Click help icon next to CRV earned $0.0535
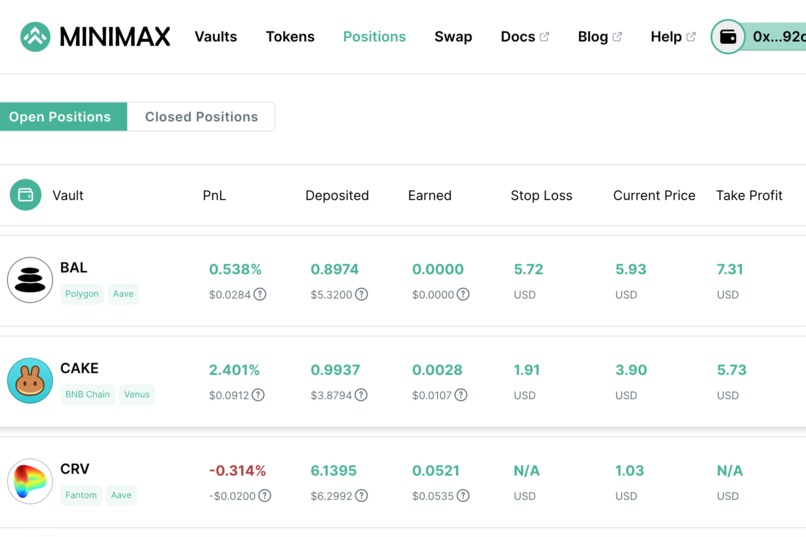The width and height of the screenshot is (806, 537). point(463,495)
